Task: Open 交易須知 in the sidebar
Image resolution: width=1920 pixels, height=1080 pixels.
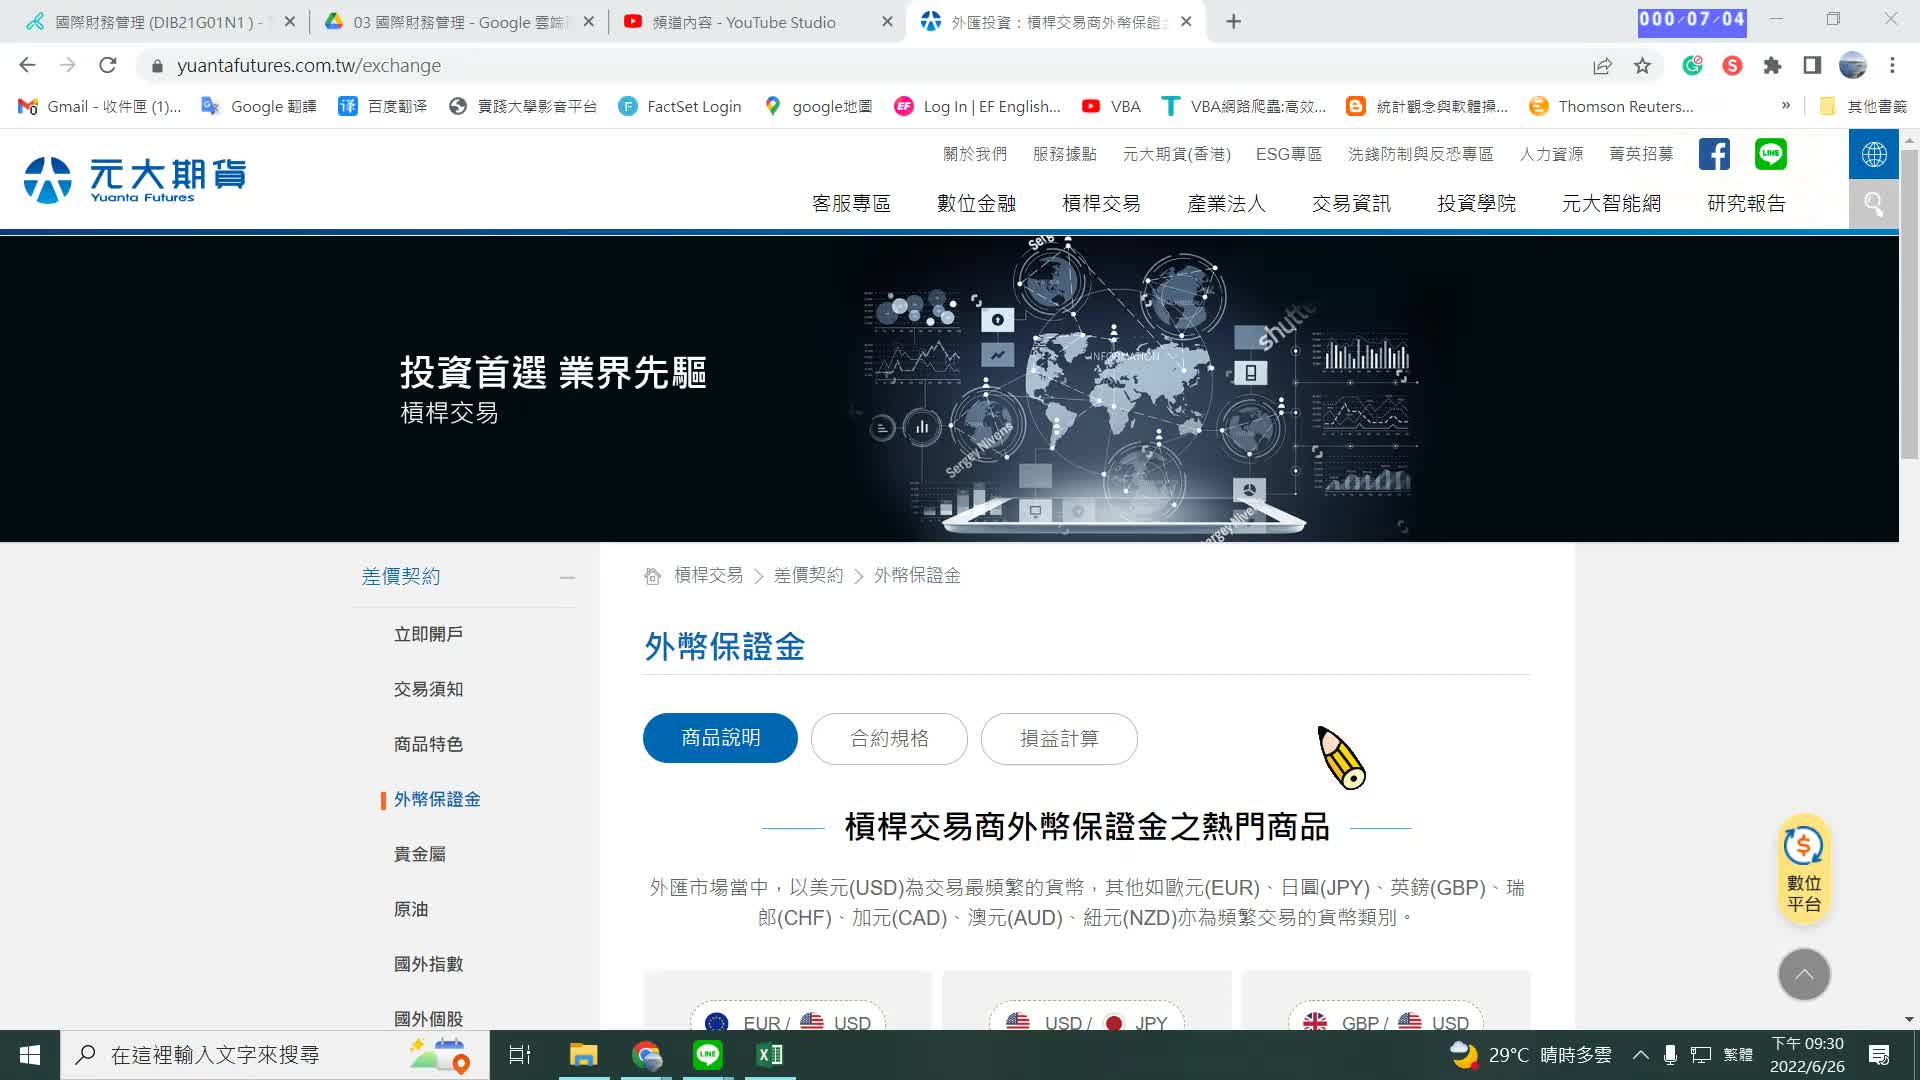Action: pyautogui.click(x=428, y=689)
